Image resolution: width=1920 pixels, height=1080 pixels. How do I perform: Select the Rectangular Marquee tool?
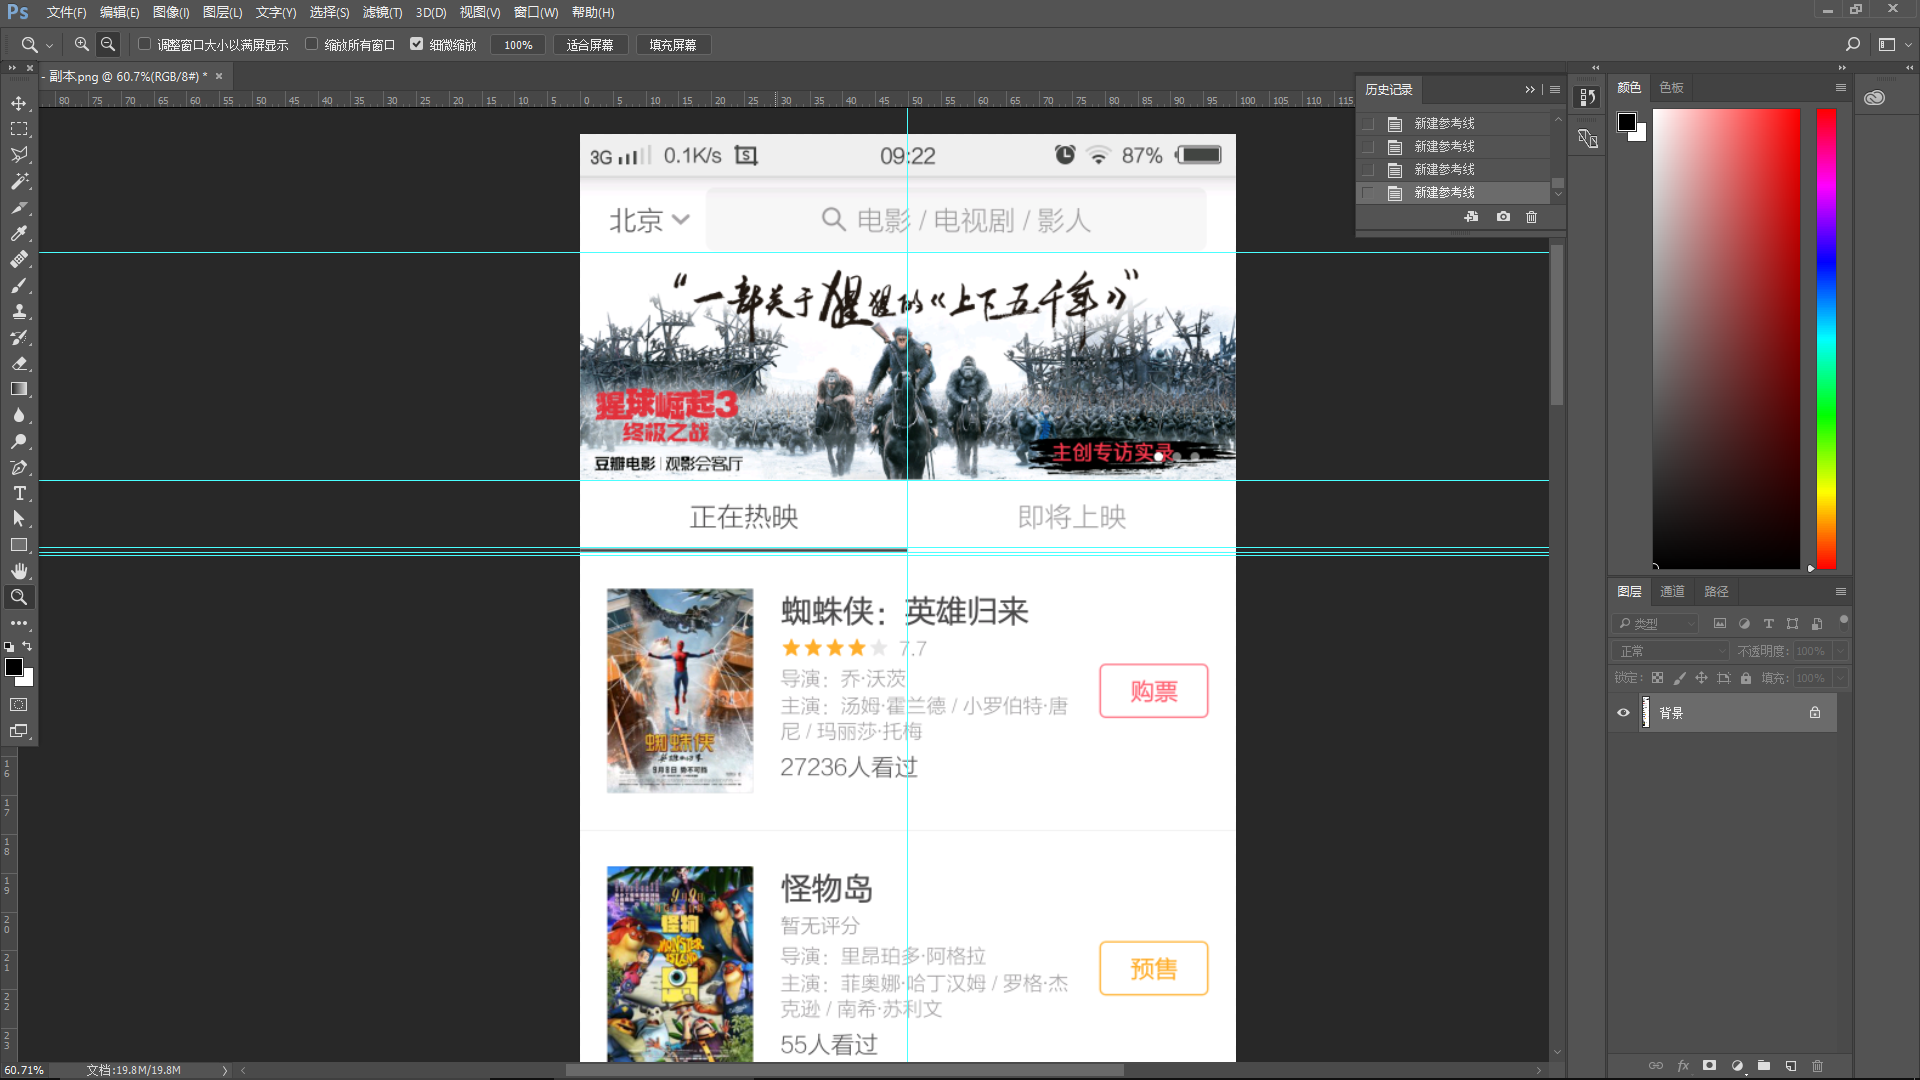19,129
